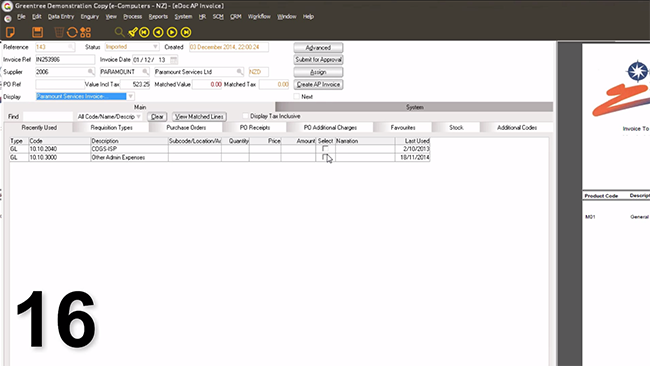Viewport: 650px width, 366px height.
Task: Click the Advanced button
Action: (x=318, y=48)
